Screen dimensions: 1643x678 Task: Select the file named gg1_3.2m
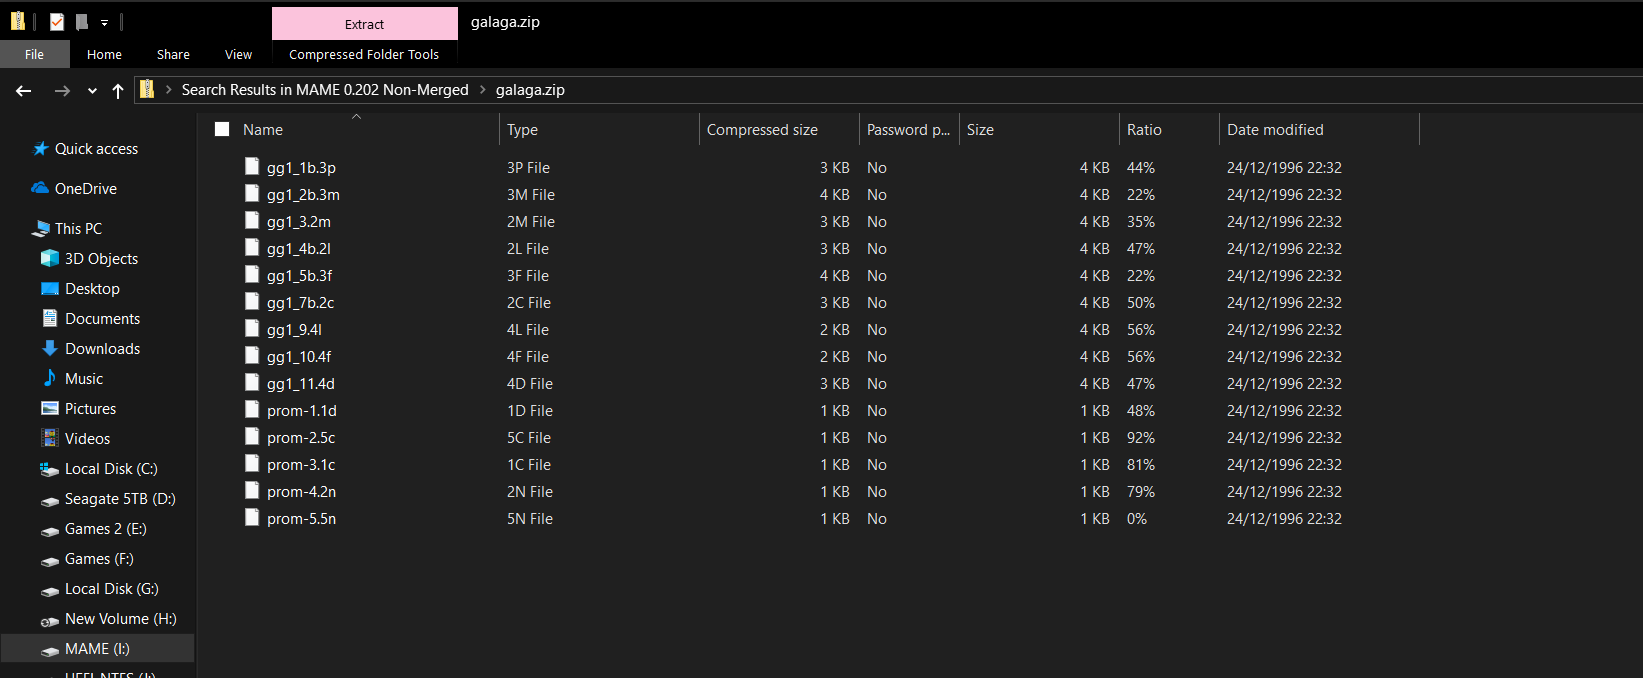299,222
